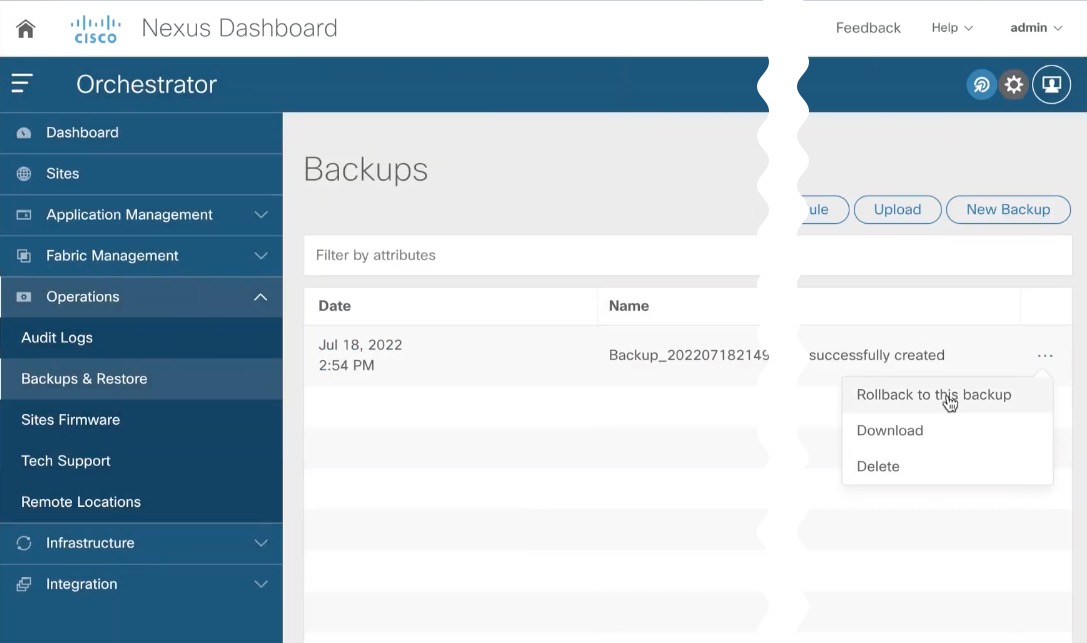The width and height of the screenshot is (1087, 643).
Task: Click the Nexus Dashboard title
Action: 239,28
